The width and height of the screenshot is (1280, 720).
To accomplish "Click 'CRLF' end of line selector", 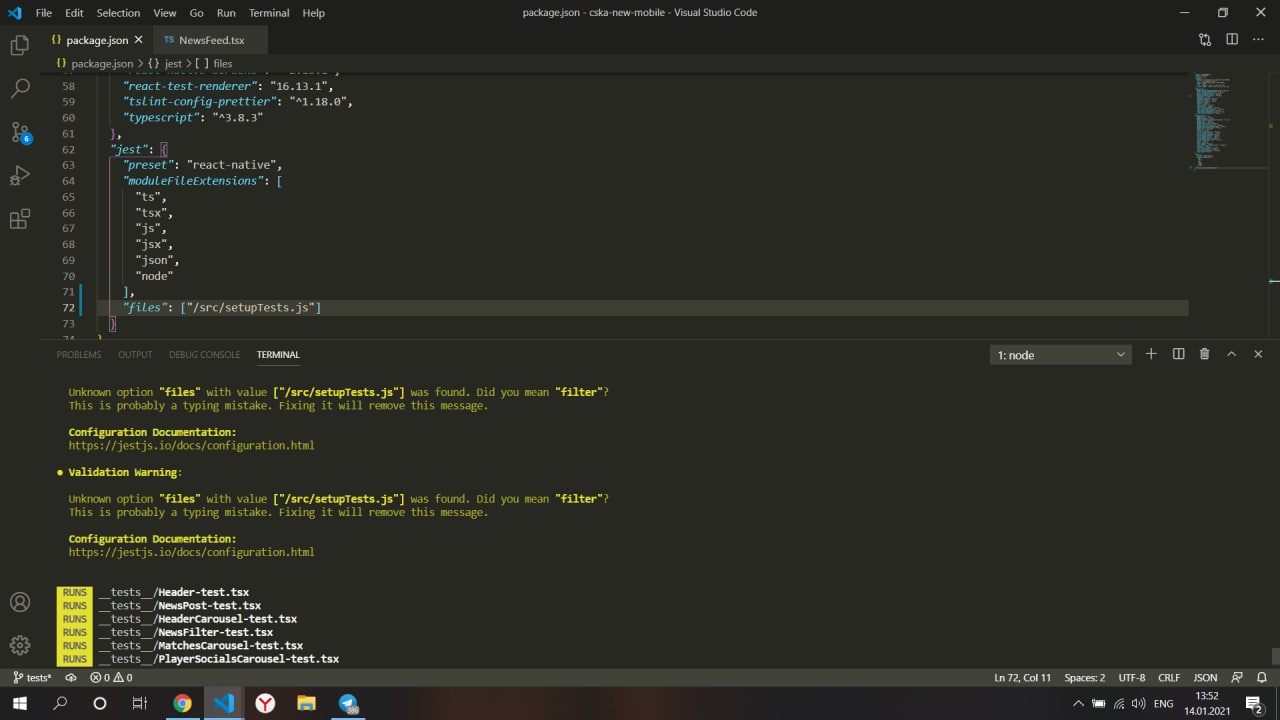I will tap(1169, 677).
